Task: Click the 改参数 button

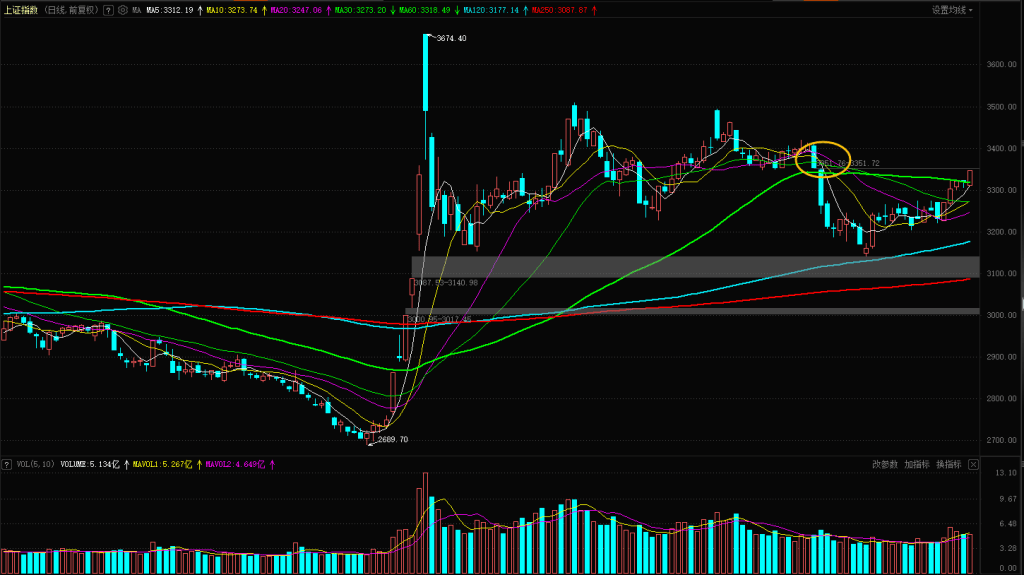Action: tap(885, 464)
